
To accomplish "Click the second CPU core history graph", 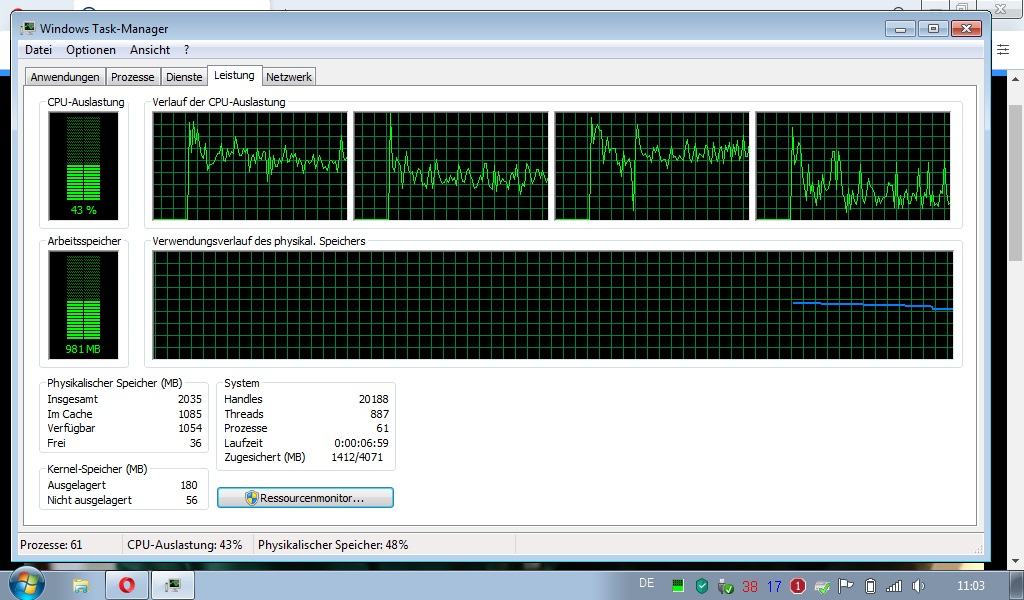I will 451,166.
